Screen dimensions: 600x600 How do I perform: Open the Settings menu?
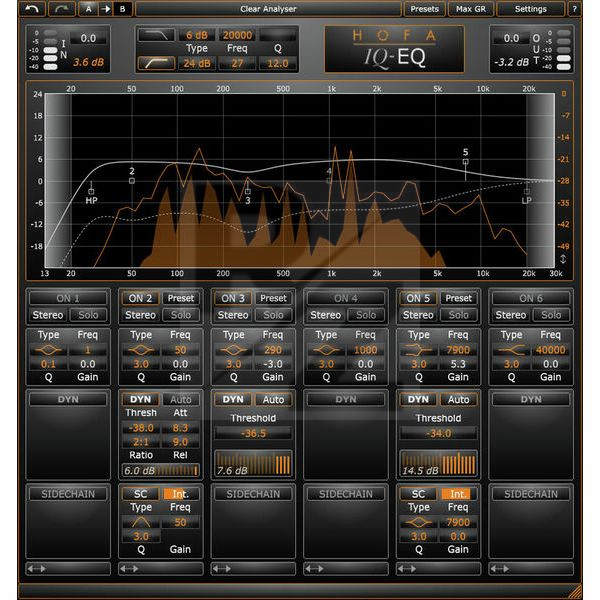530,9
